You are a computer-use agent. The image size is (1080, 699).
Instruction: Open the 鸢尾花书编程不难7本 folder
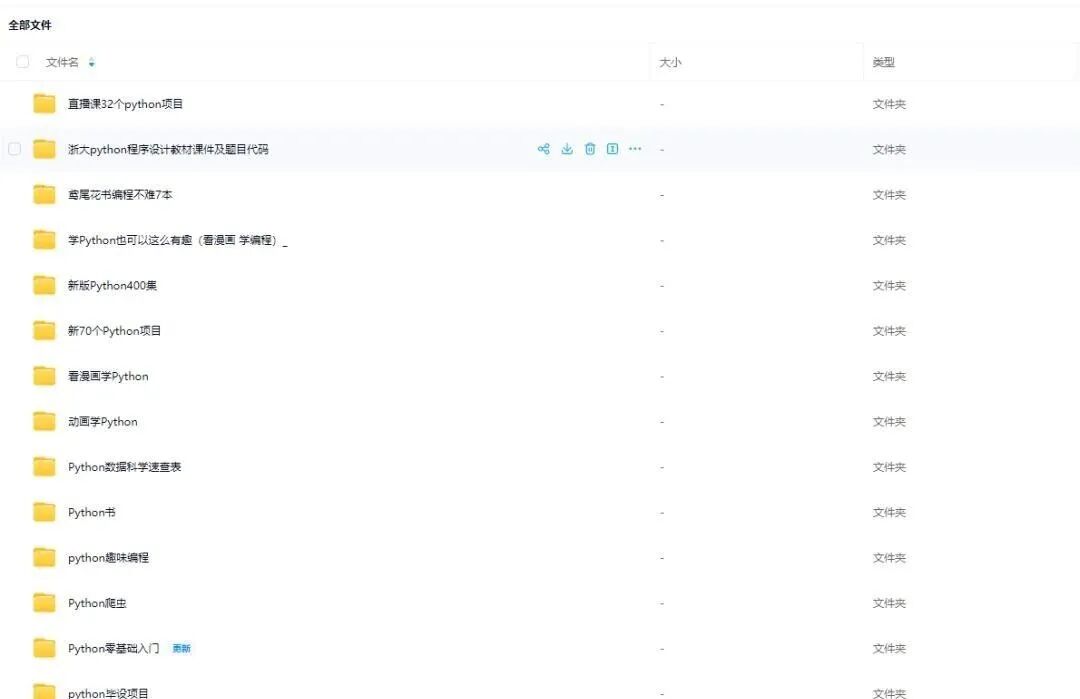point(120,195)
